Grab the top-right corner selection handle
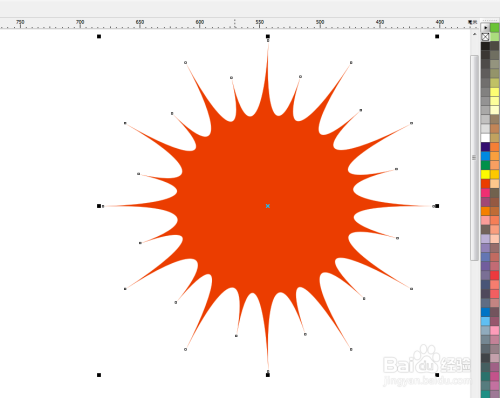Screen dimensions: 500x398 click(437, 36)
